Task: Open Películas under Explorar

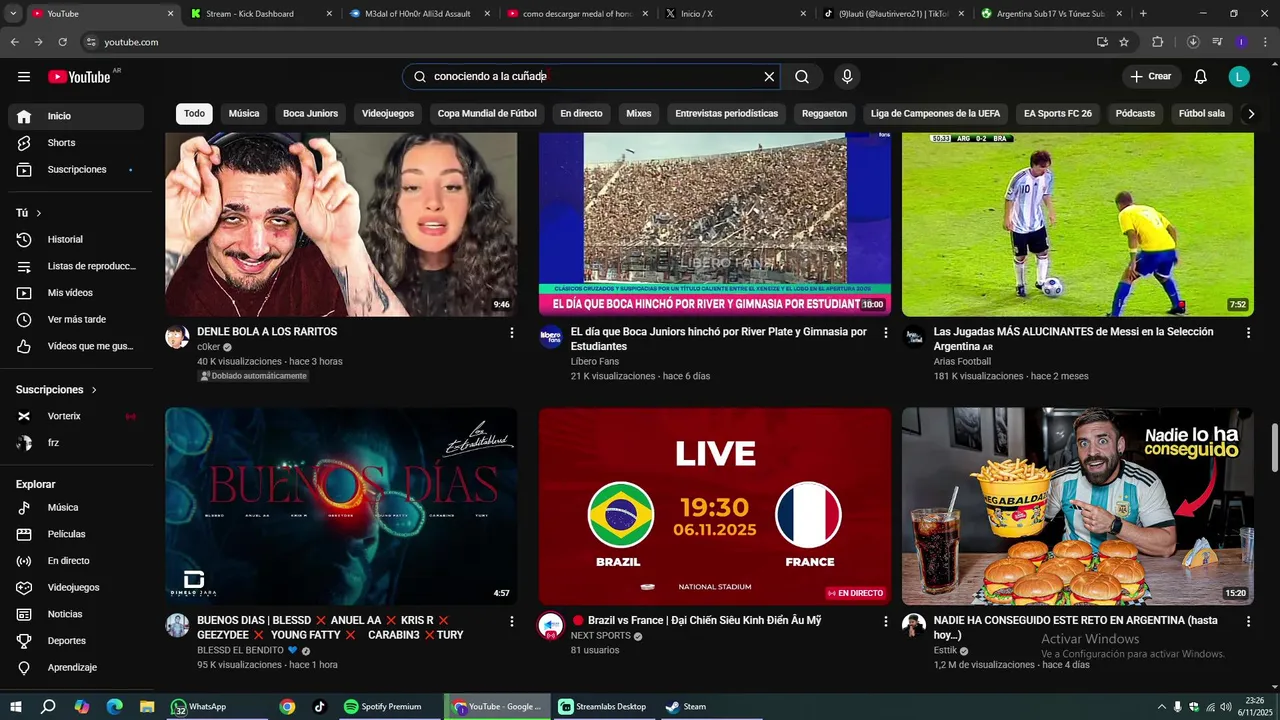Action: point(76,534)
